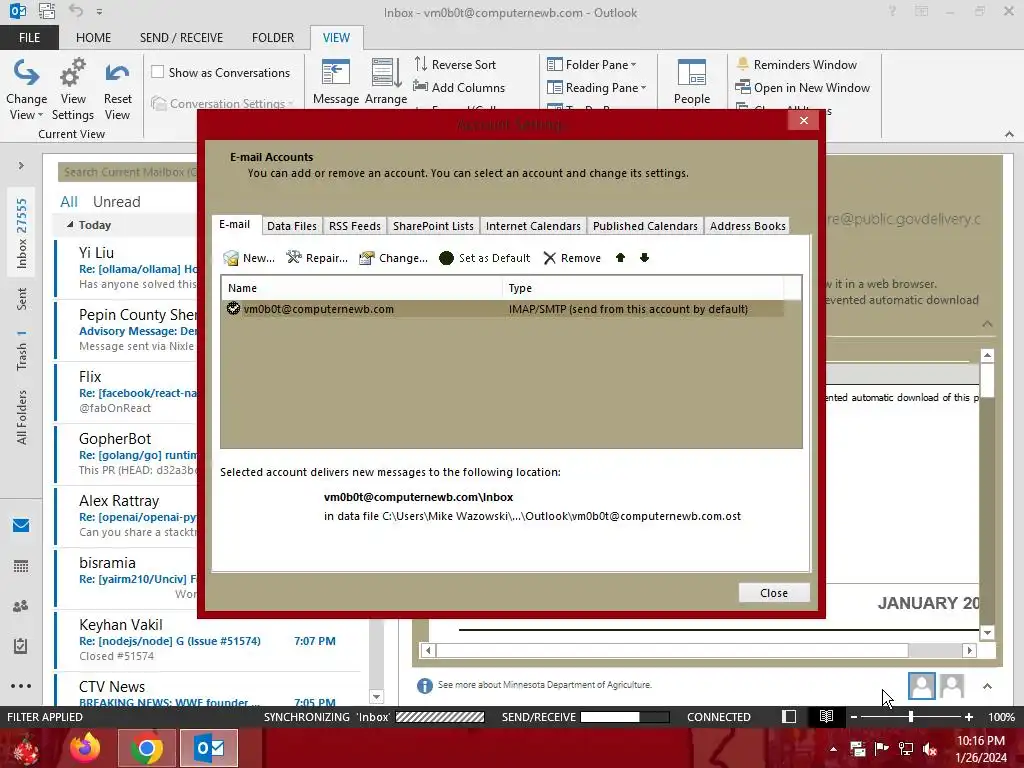Click the Normal view status bar icon
This screenshot has width=1024, height=768.
(x=789, y=716)
